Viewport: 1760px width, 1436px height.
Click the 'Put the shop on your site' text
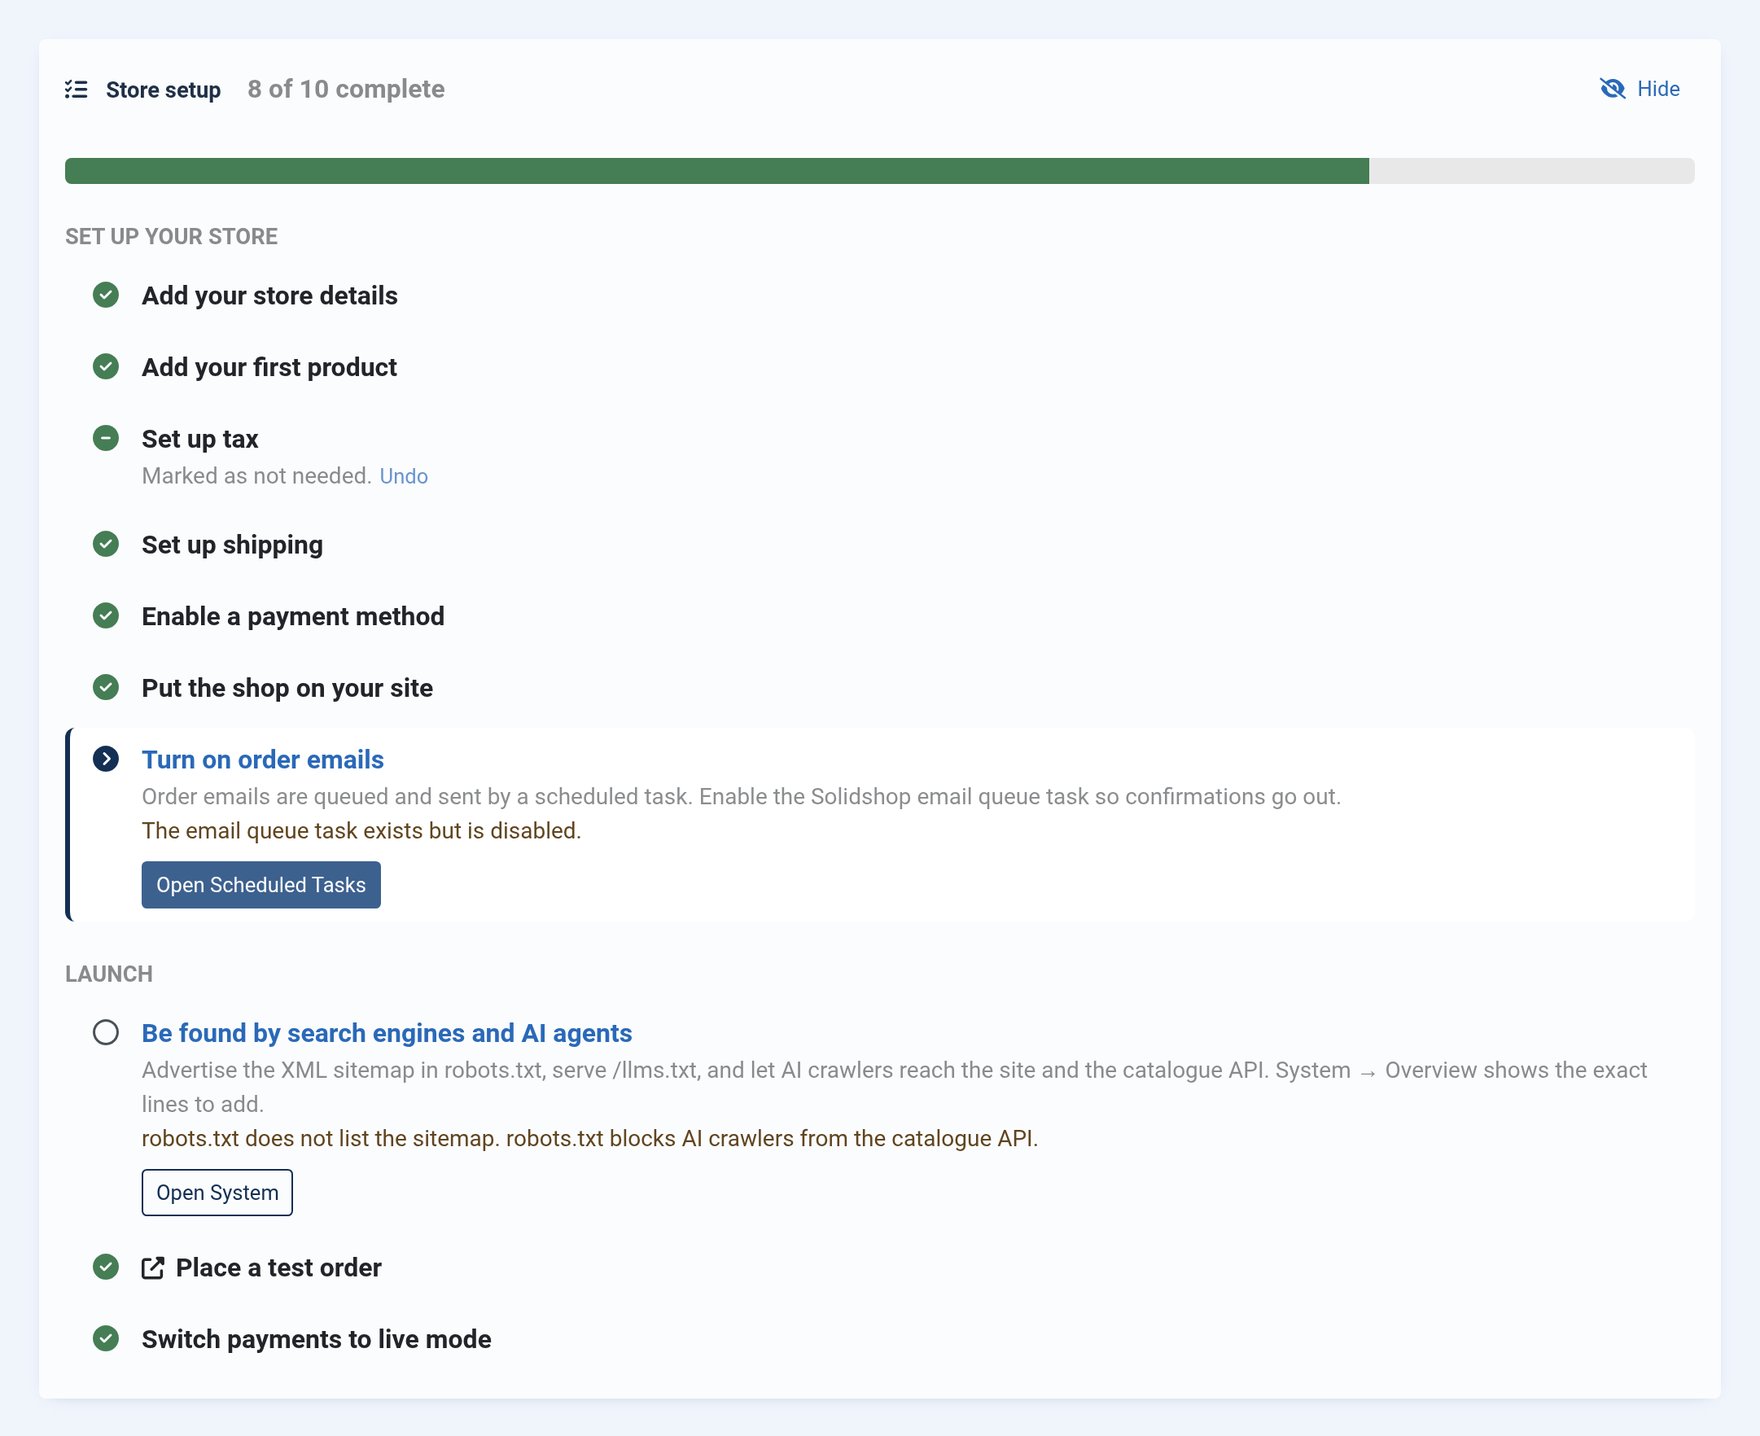pyautogui.click(x=287, y=688)
